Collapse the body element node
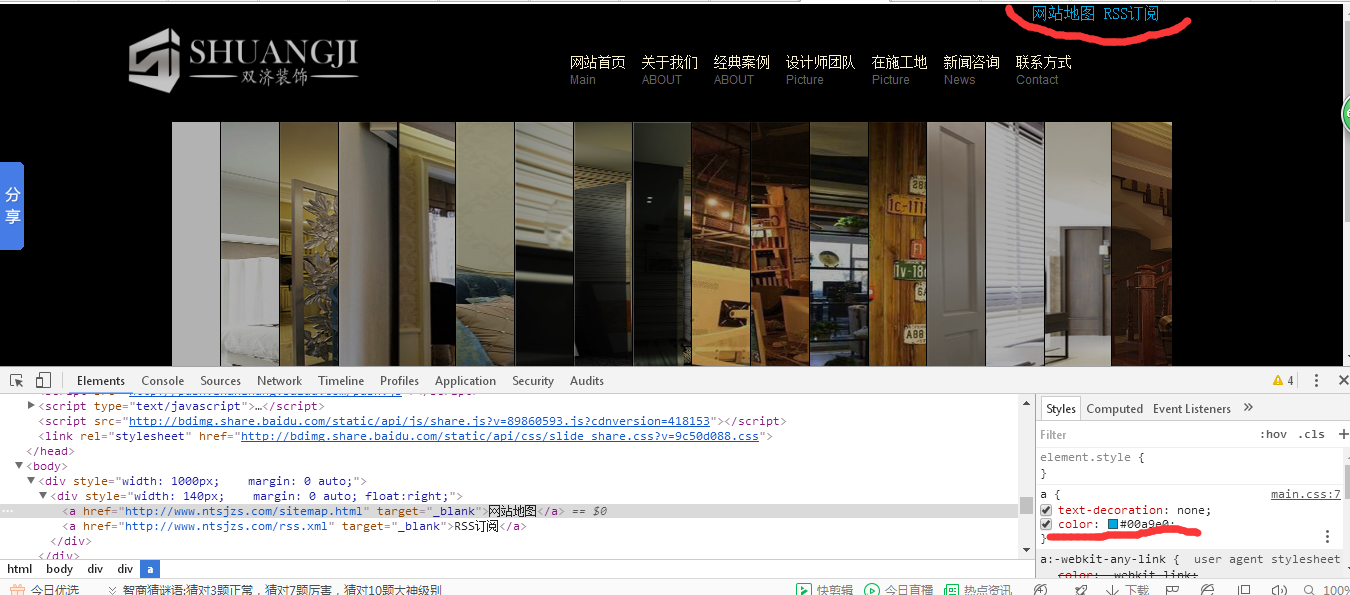This screenshot has height=595, width=1350. click(19, 466)
